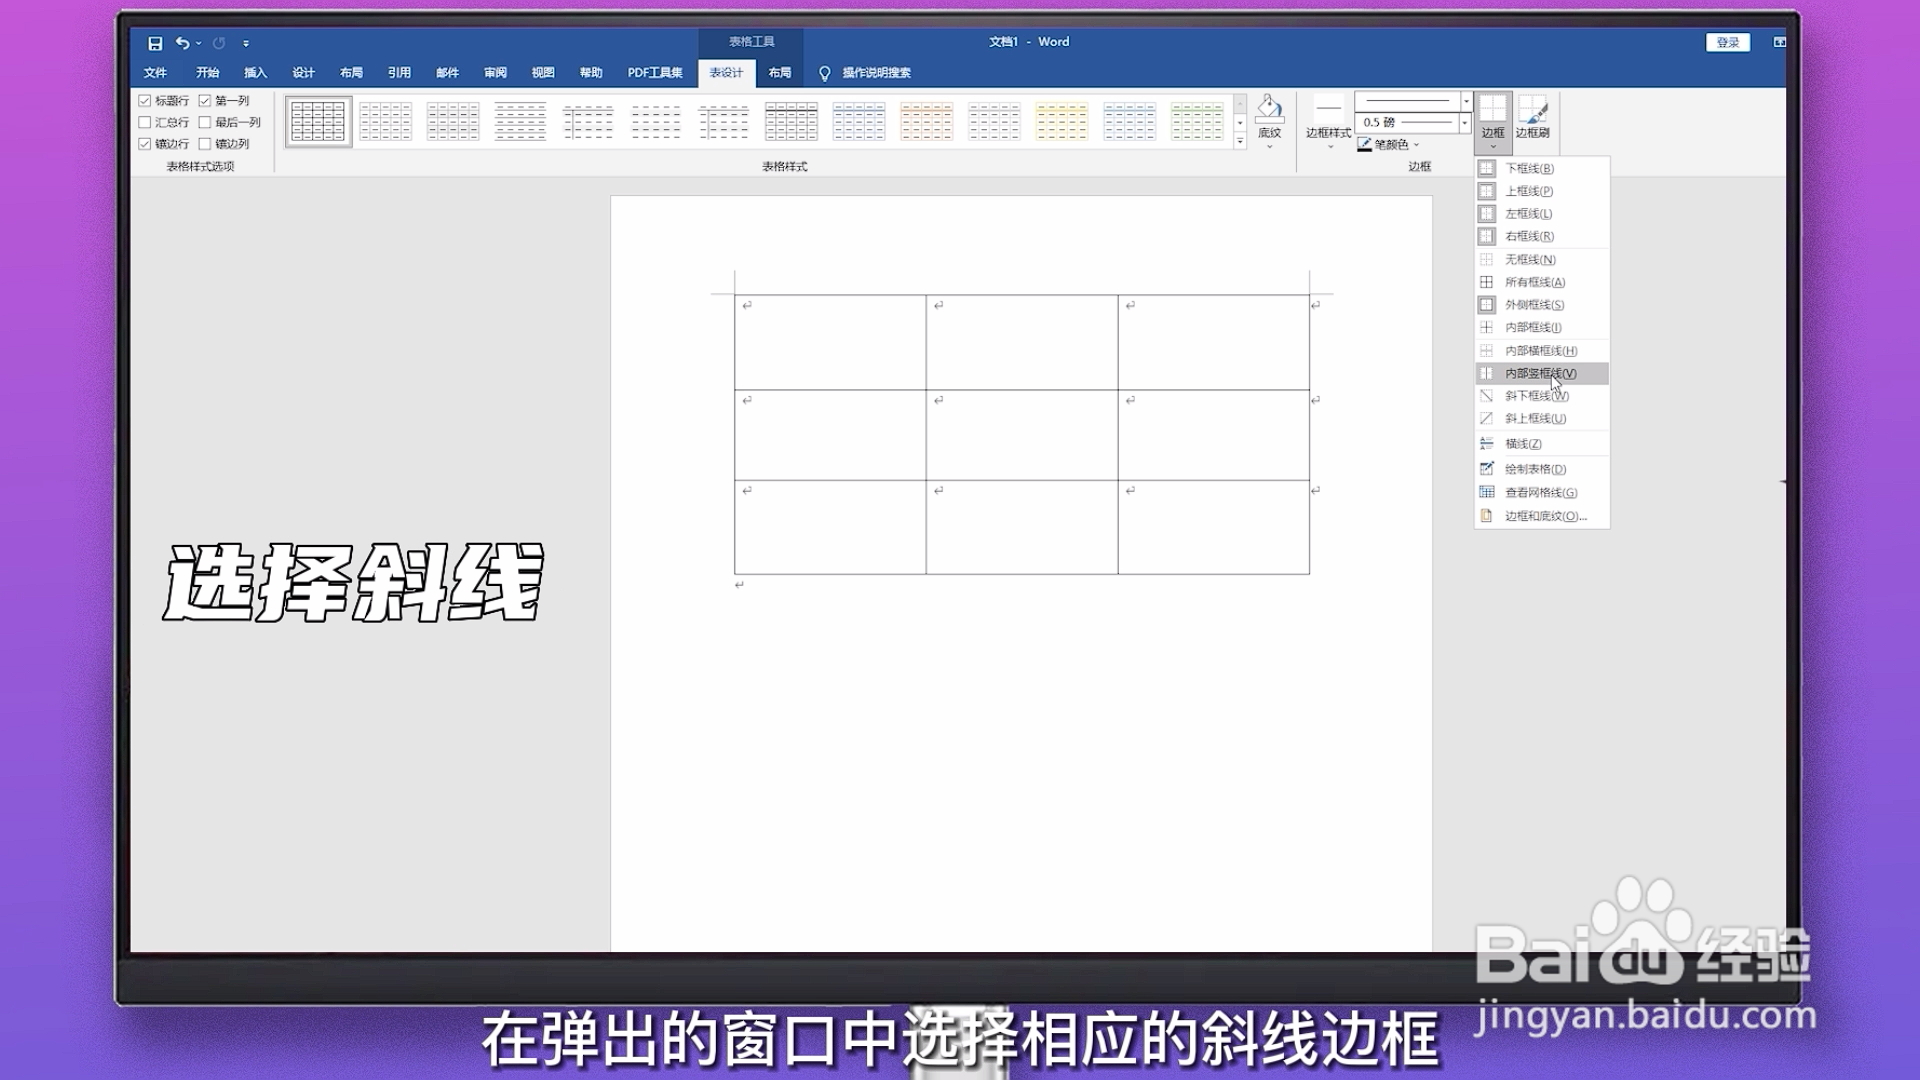
Task: Toggle the 镶边行 checkbox
Action: 145,144
